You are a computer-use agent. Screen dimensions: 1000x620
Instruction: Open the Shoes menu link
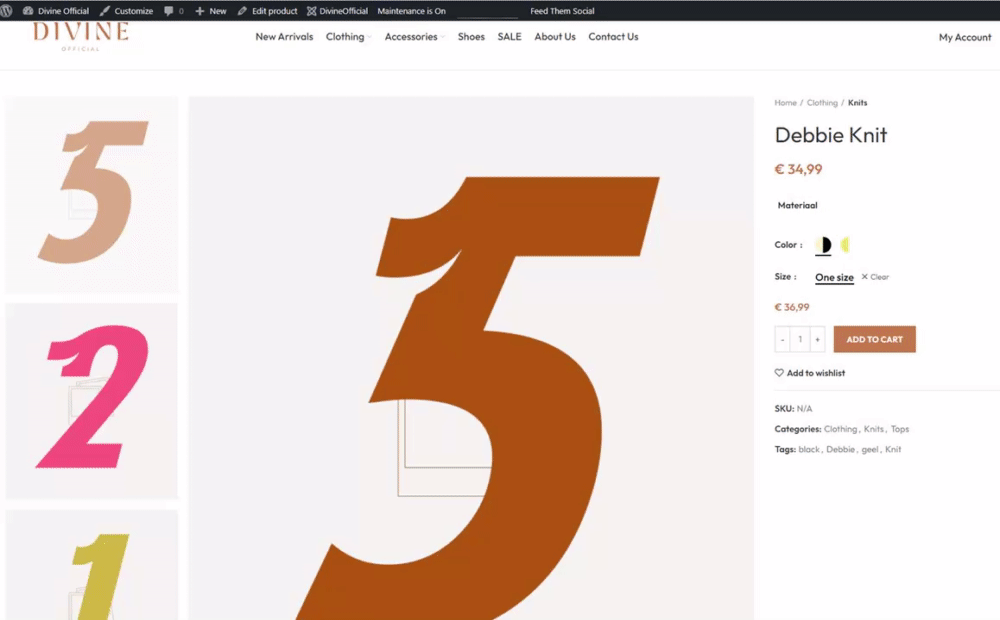(471, 37)
